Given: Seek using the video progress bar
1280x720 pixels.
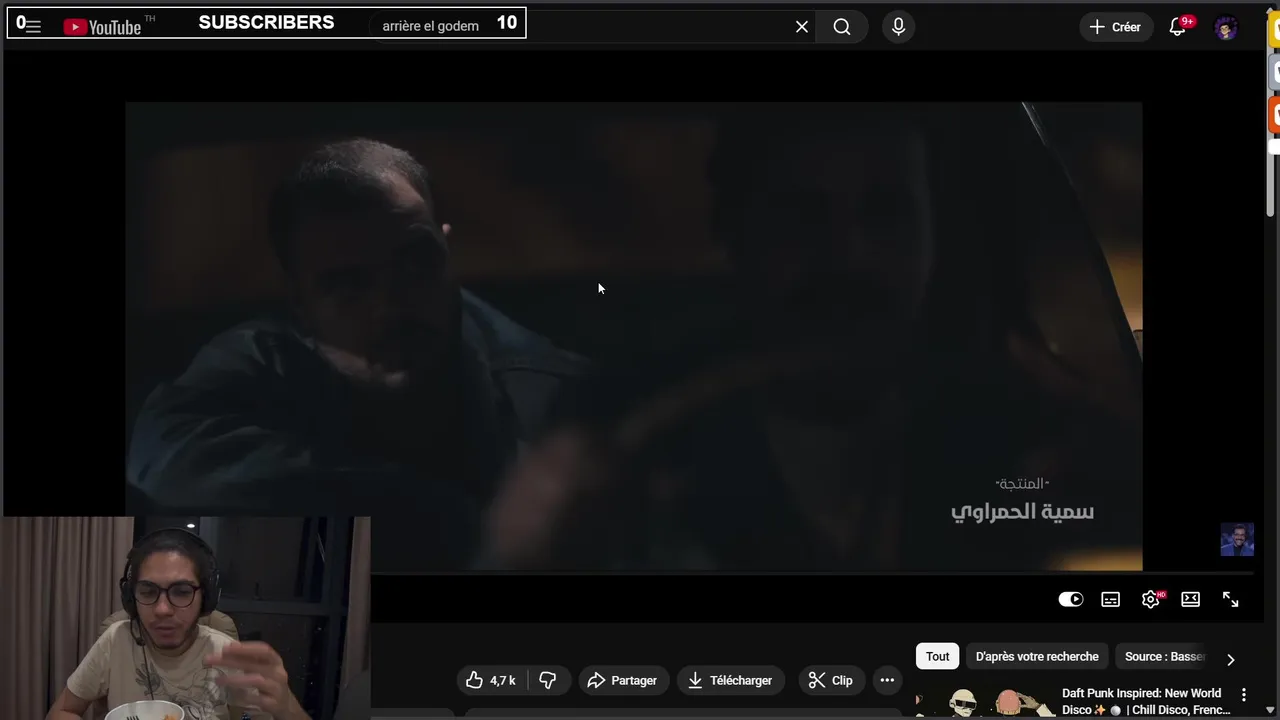Looking at the screenshot, I should tap(812, 574).
